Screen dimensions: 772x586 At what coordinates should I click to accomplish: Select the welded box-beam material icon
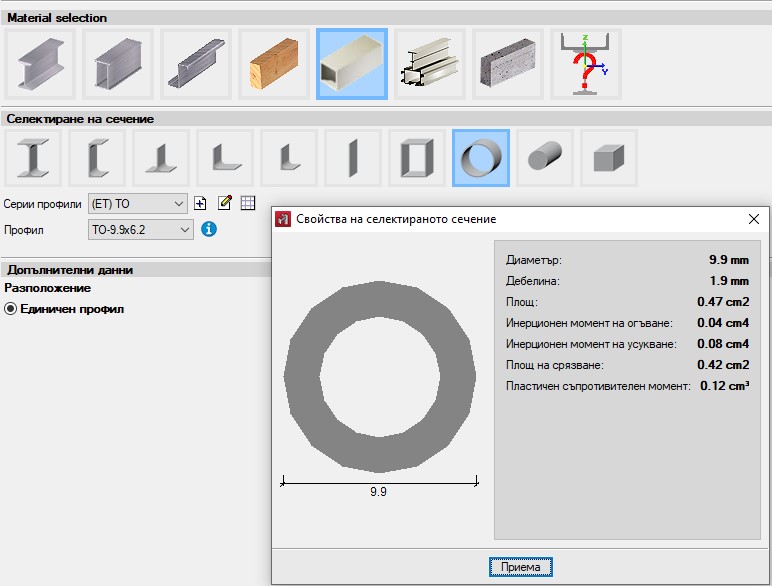click(x=118, y=64)
